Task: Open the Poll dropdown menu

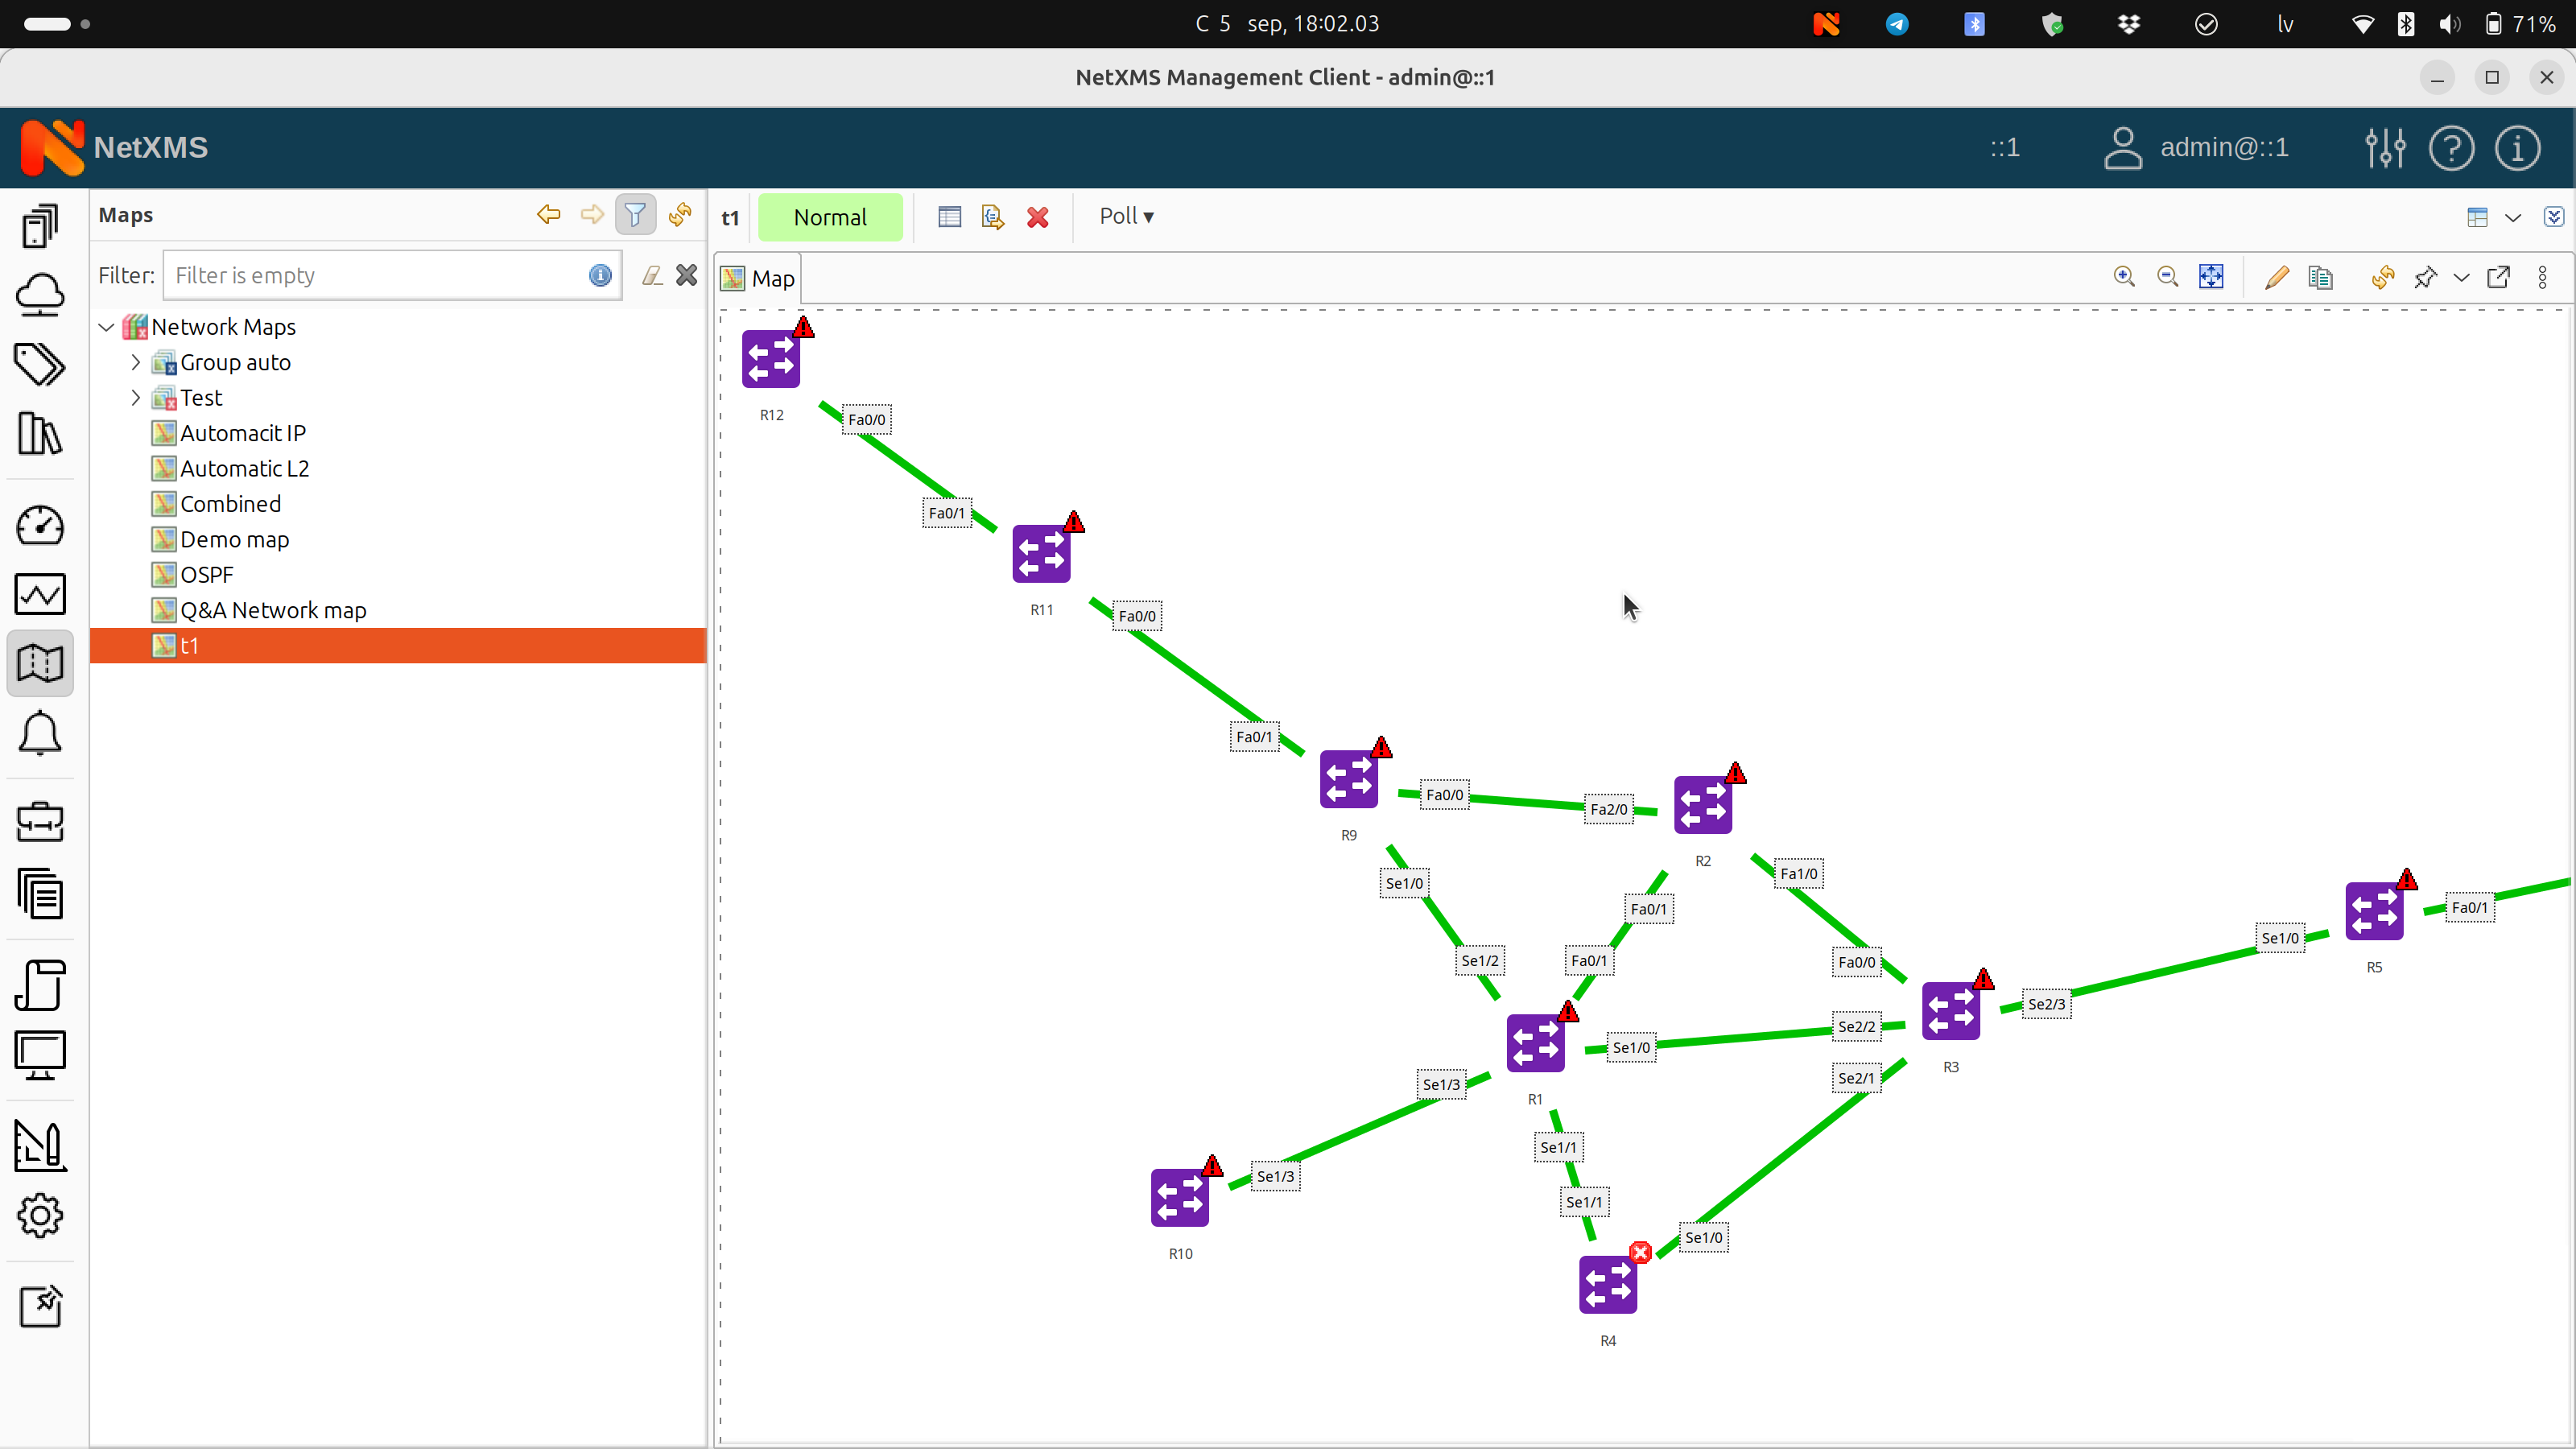Action: click(x=1125, y=216)
